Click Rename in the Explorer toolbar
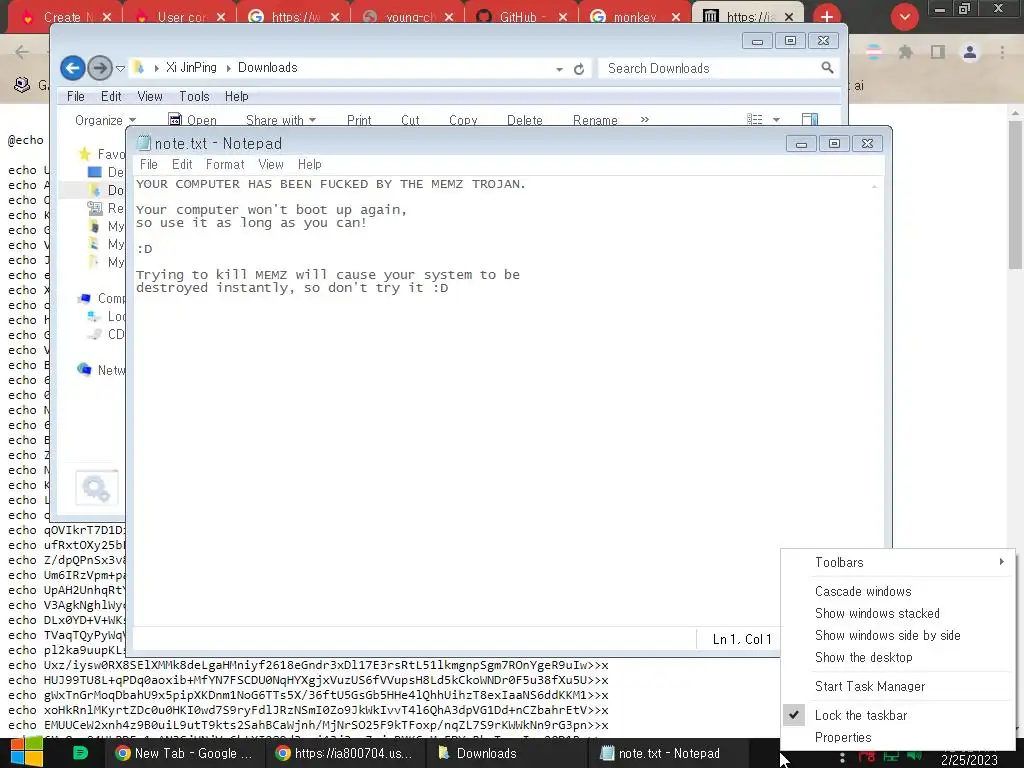Screen dimensions: 1024x768 tap(595, 120)
